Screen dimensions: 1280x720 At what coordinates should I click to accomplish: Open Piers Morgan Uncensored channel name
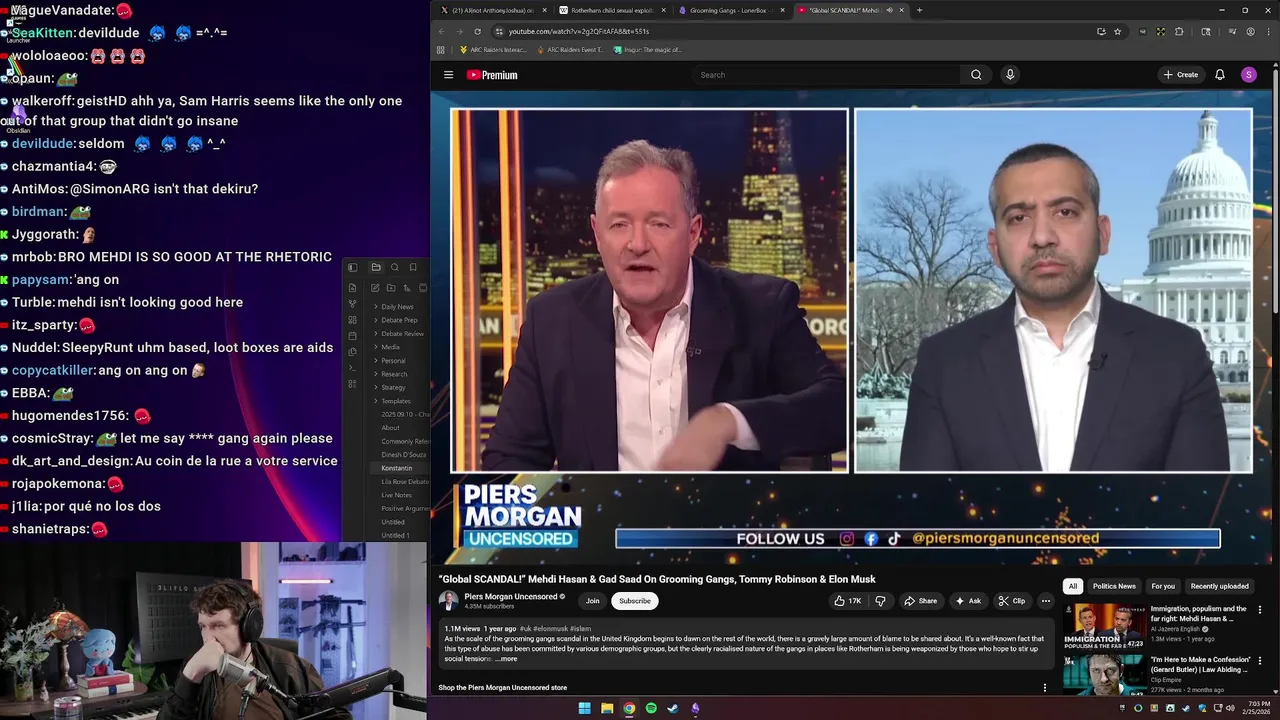click(x=511, y=597)
